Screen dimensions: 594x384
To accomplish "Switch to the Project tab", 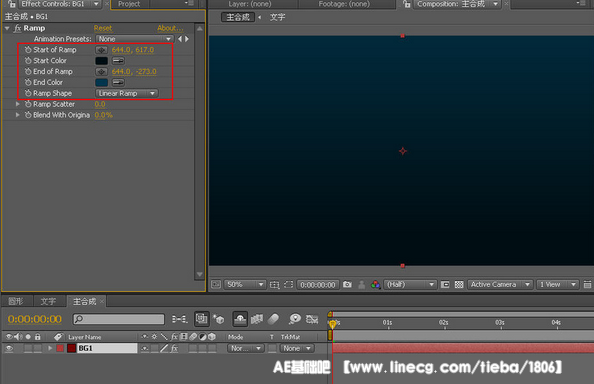I will coord(129,4).
